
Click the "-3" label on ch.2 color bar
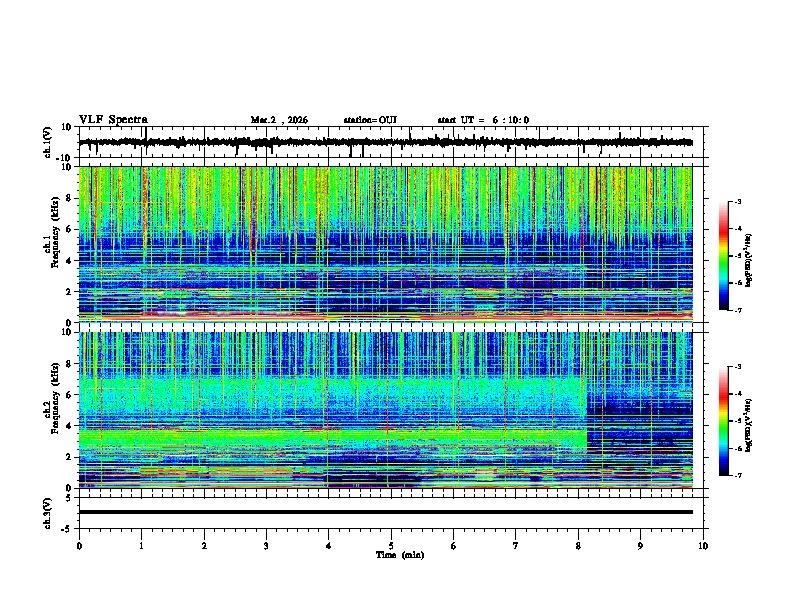tap(738, 367)
